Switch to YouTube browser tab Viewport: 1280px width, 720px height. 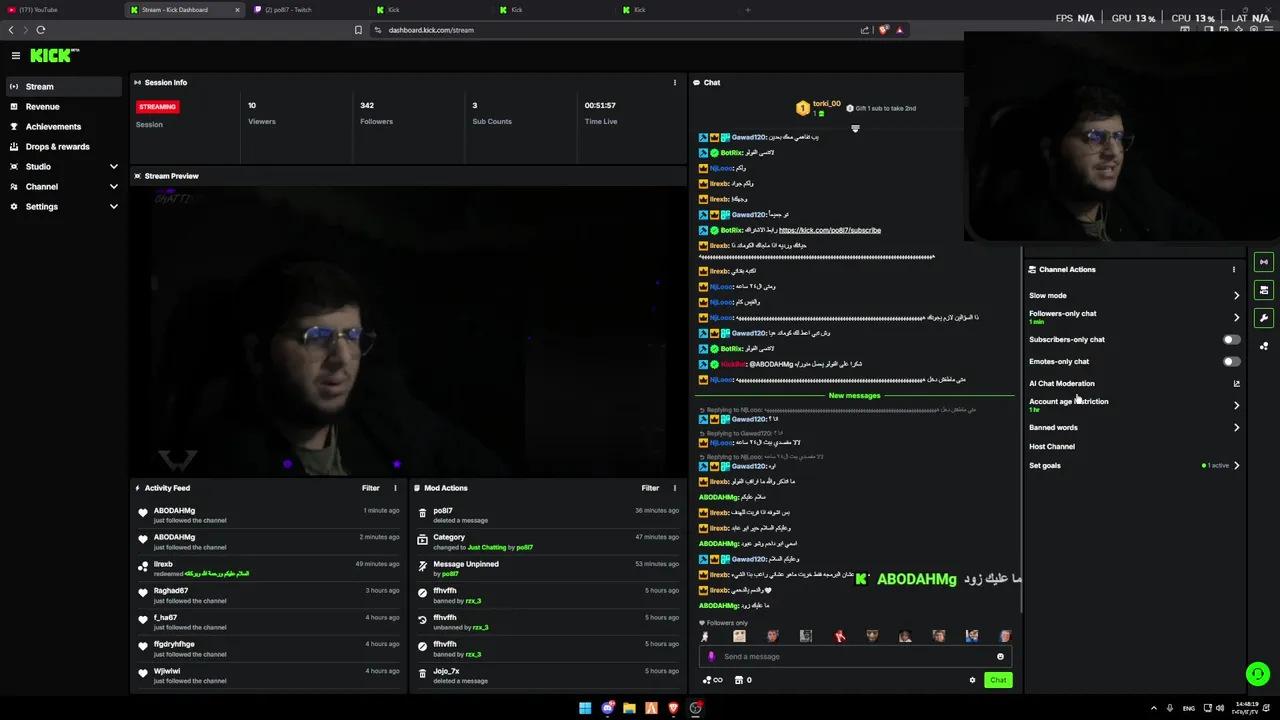pyautogui.click(x=60, y=10)
